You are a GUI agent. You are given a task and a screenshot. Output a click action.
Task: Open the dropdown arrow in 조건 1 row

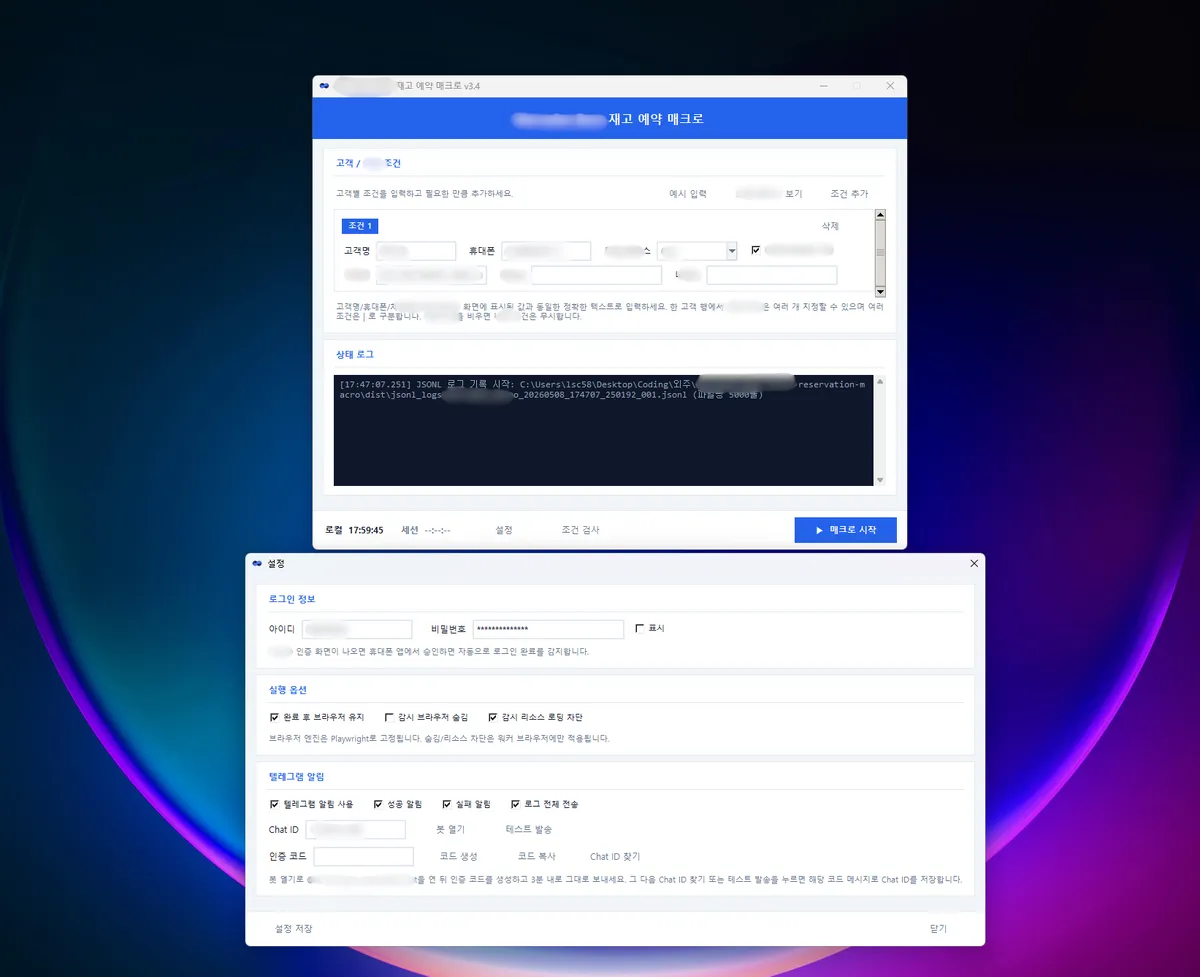(732, 251)
